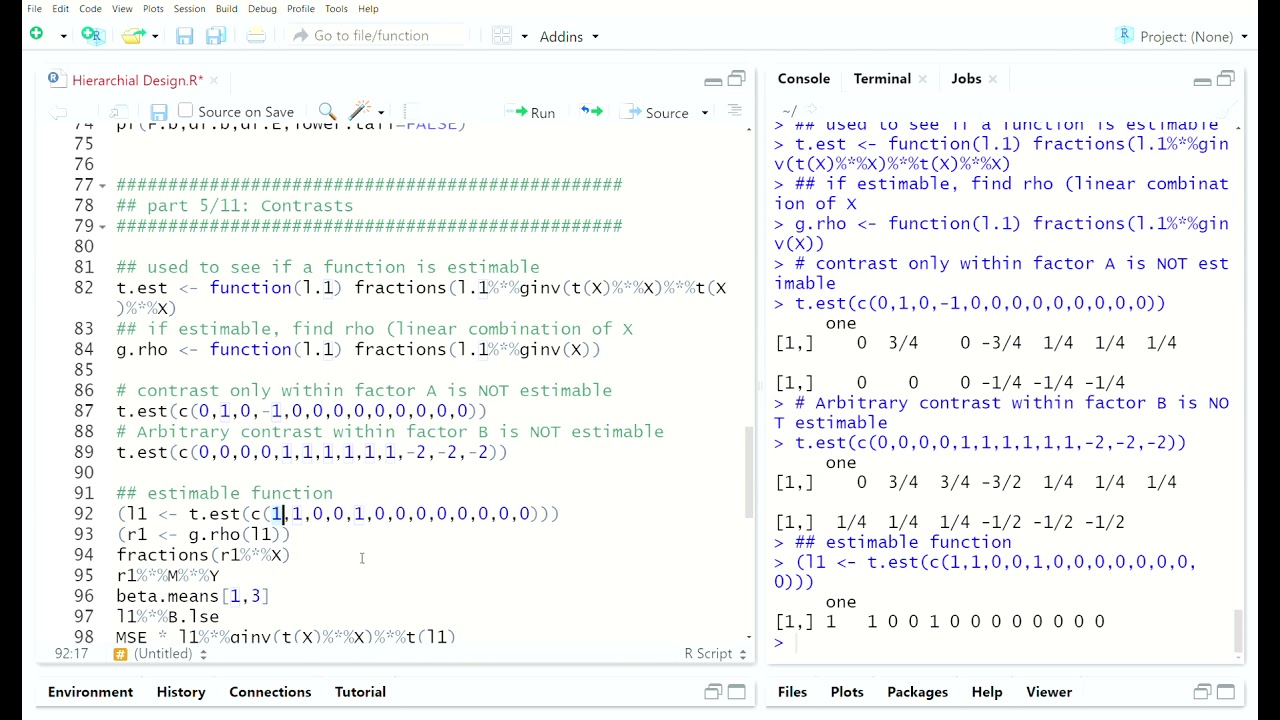Image resolution: width=1280 pixels, height=720 pixels.
Task: Expand the recent files dropdown arrow
Action: [x=155, y=36]
